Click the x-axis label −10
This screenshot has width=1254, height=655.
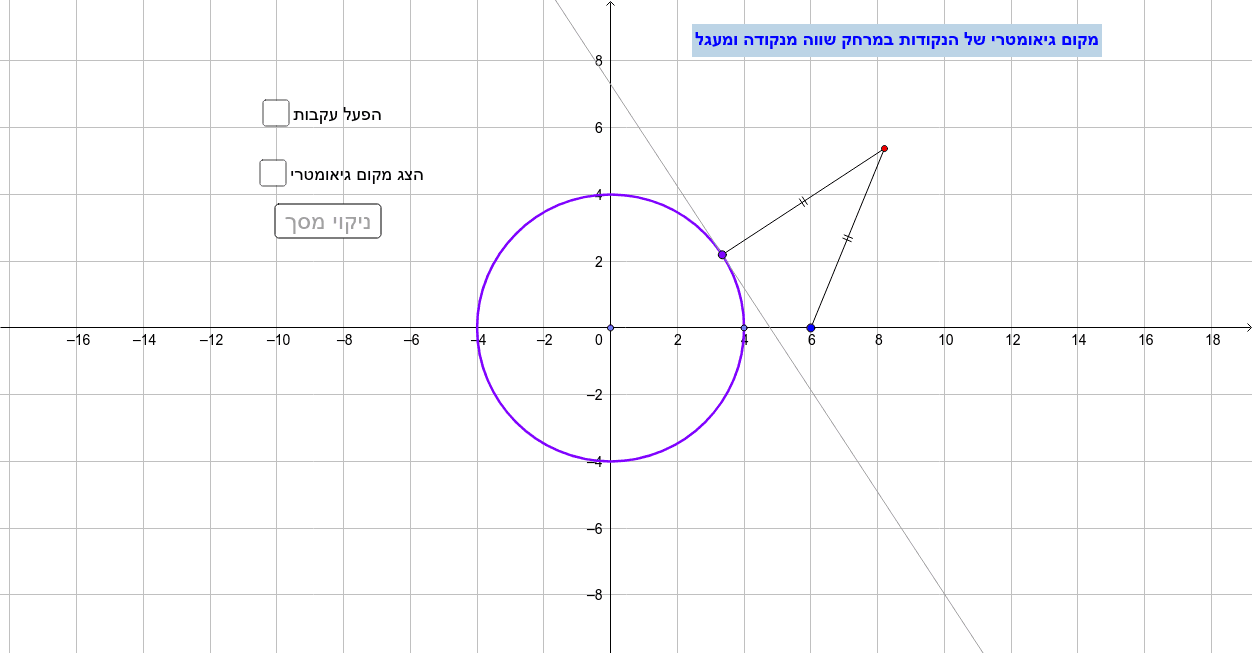tap(278, 340)
